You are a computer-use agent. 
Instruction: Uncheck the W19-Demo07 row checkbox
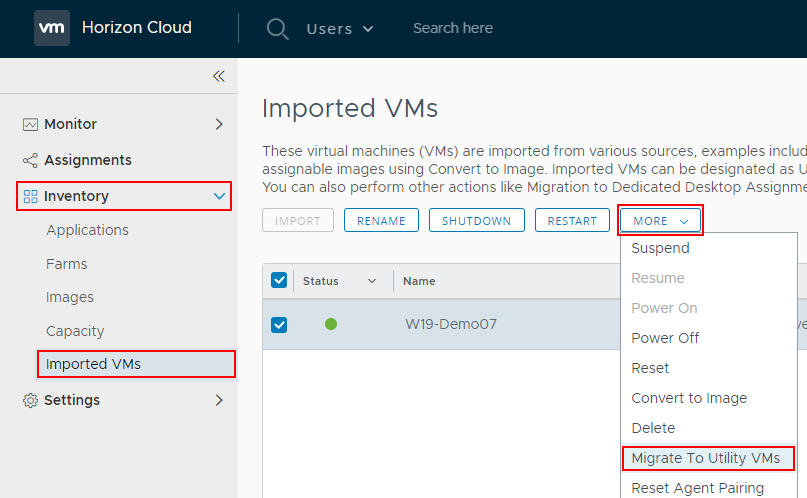click(x=279, y=324)
